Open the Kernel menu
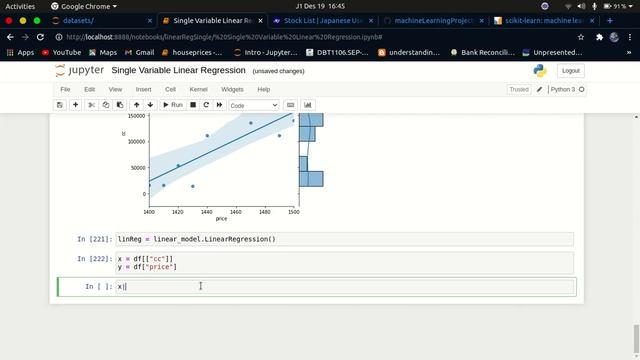 pos(198,89)
